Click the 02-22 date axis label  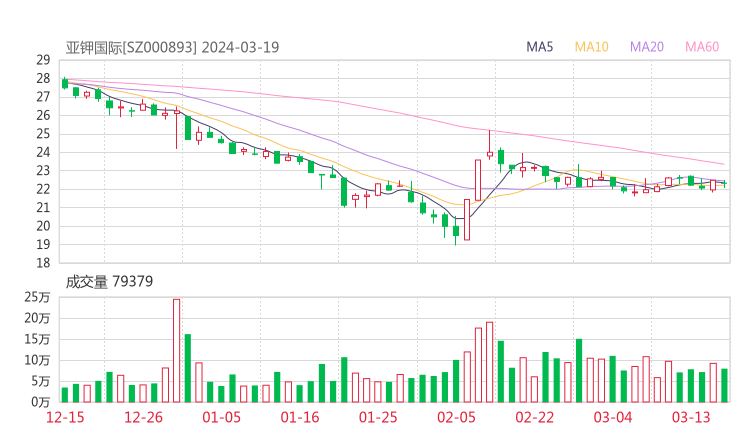(x=534, y=417)
